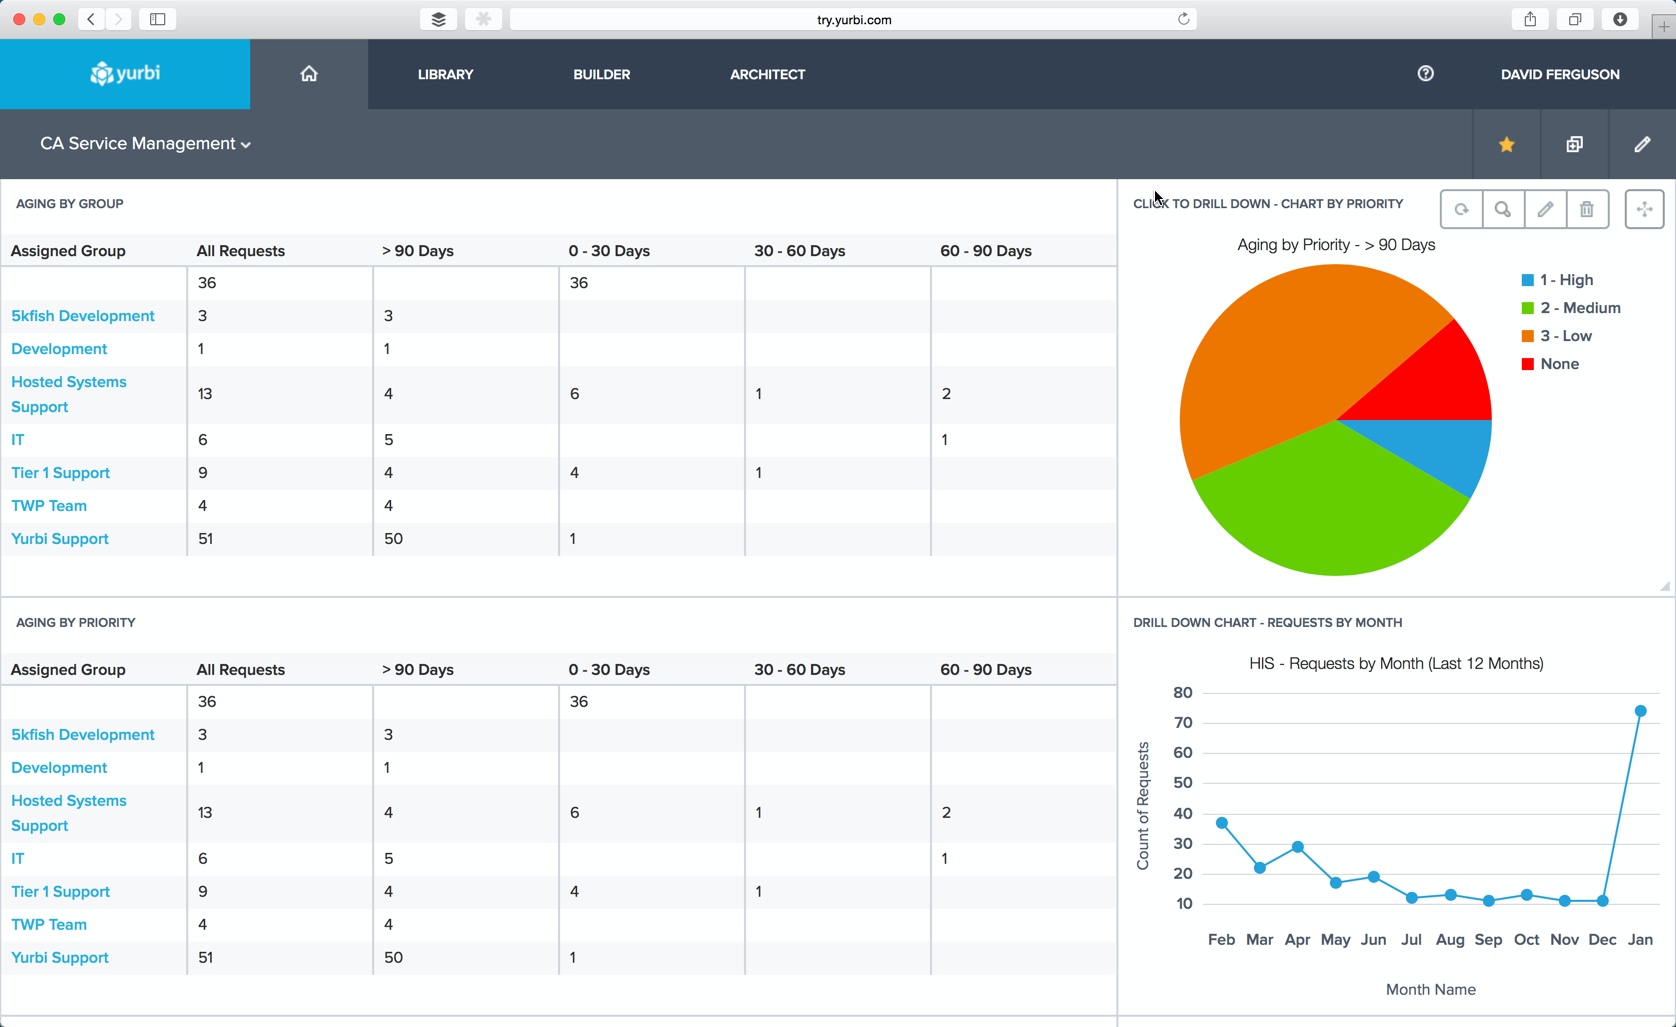This screenshot has height=1027, width=1676.
Task: Mark dashboard as favorite with star icon
Action: (x=1506, y=144)
